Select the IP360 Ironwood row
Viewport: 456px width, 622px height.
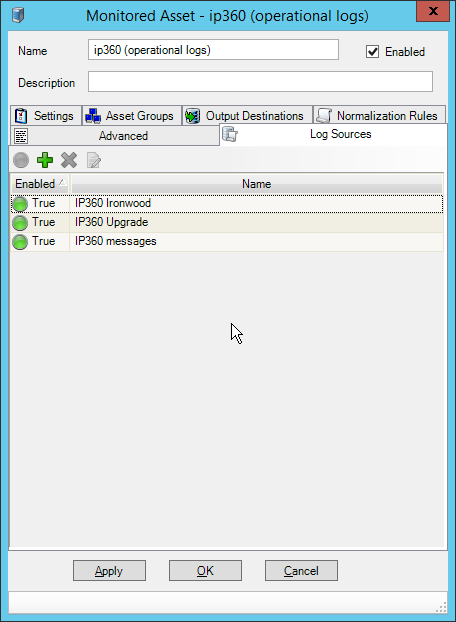(227, 204)
